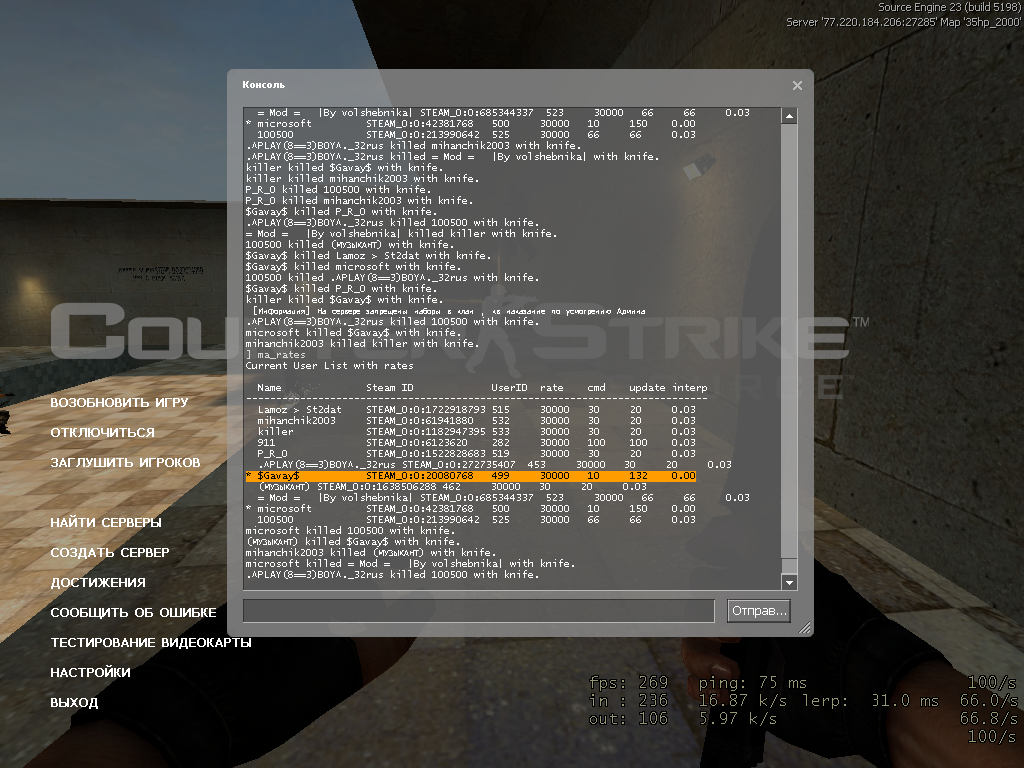This screenshot has height=768, width=1024.
Task: Click 'P_R_O killed 100500 with knife.' line
Action: [x=336, y=189]
